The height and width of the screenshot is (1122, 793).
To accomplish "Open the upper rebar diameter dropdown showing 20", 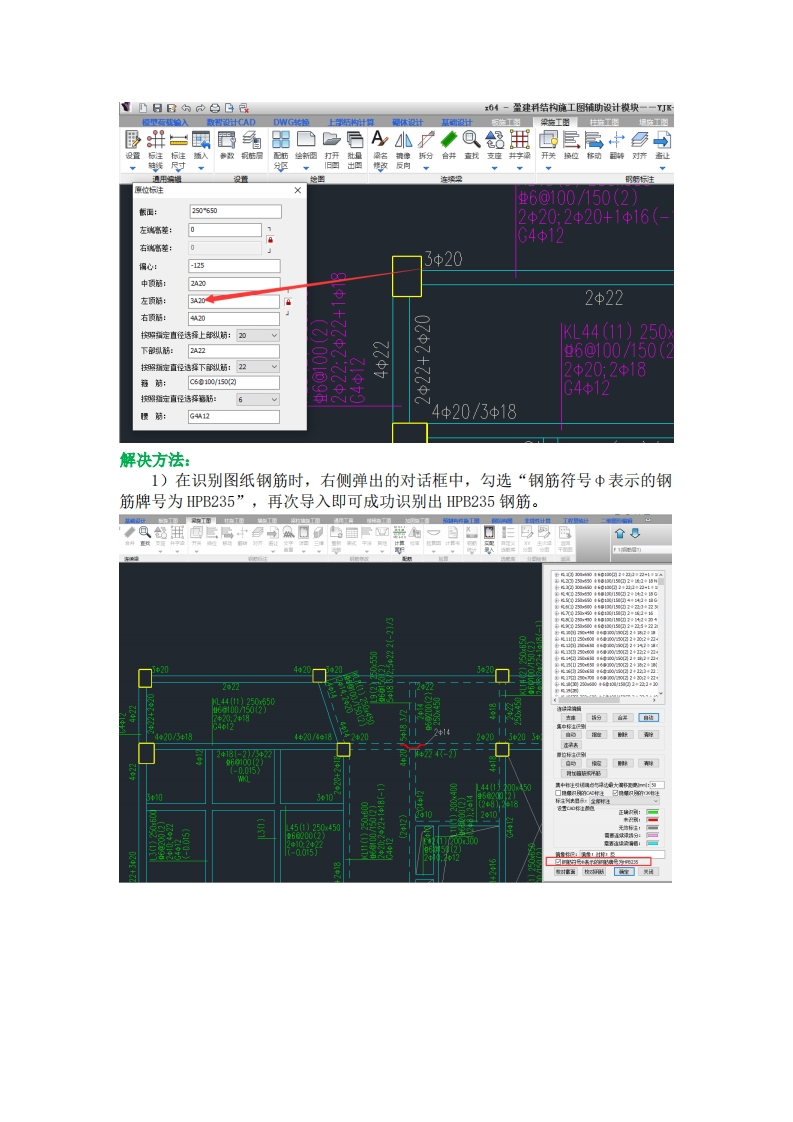I will pyautogui.click(x=258, y=336).
